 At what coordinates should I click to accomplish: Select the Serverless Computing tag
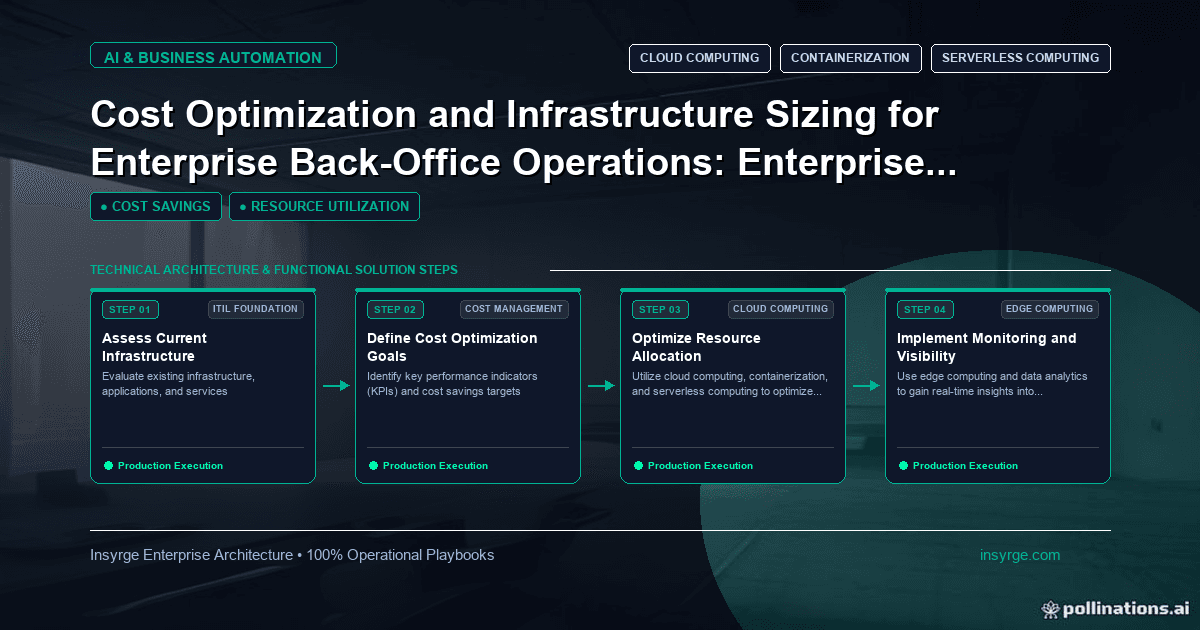1021,58
